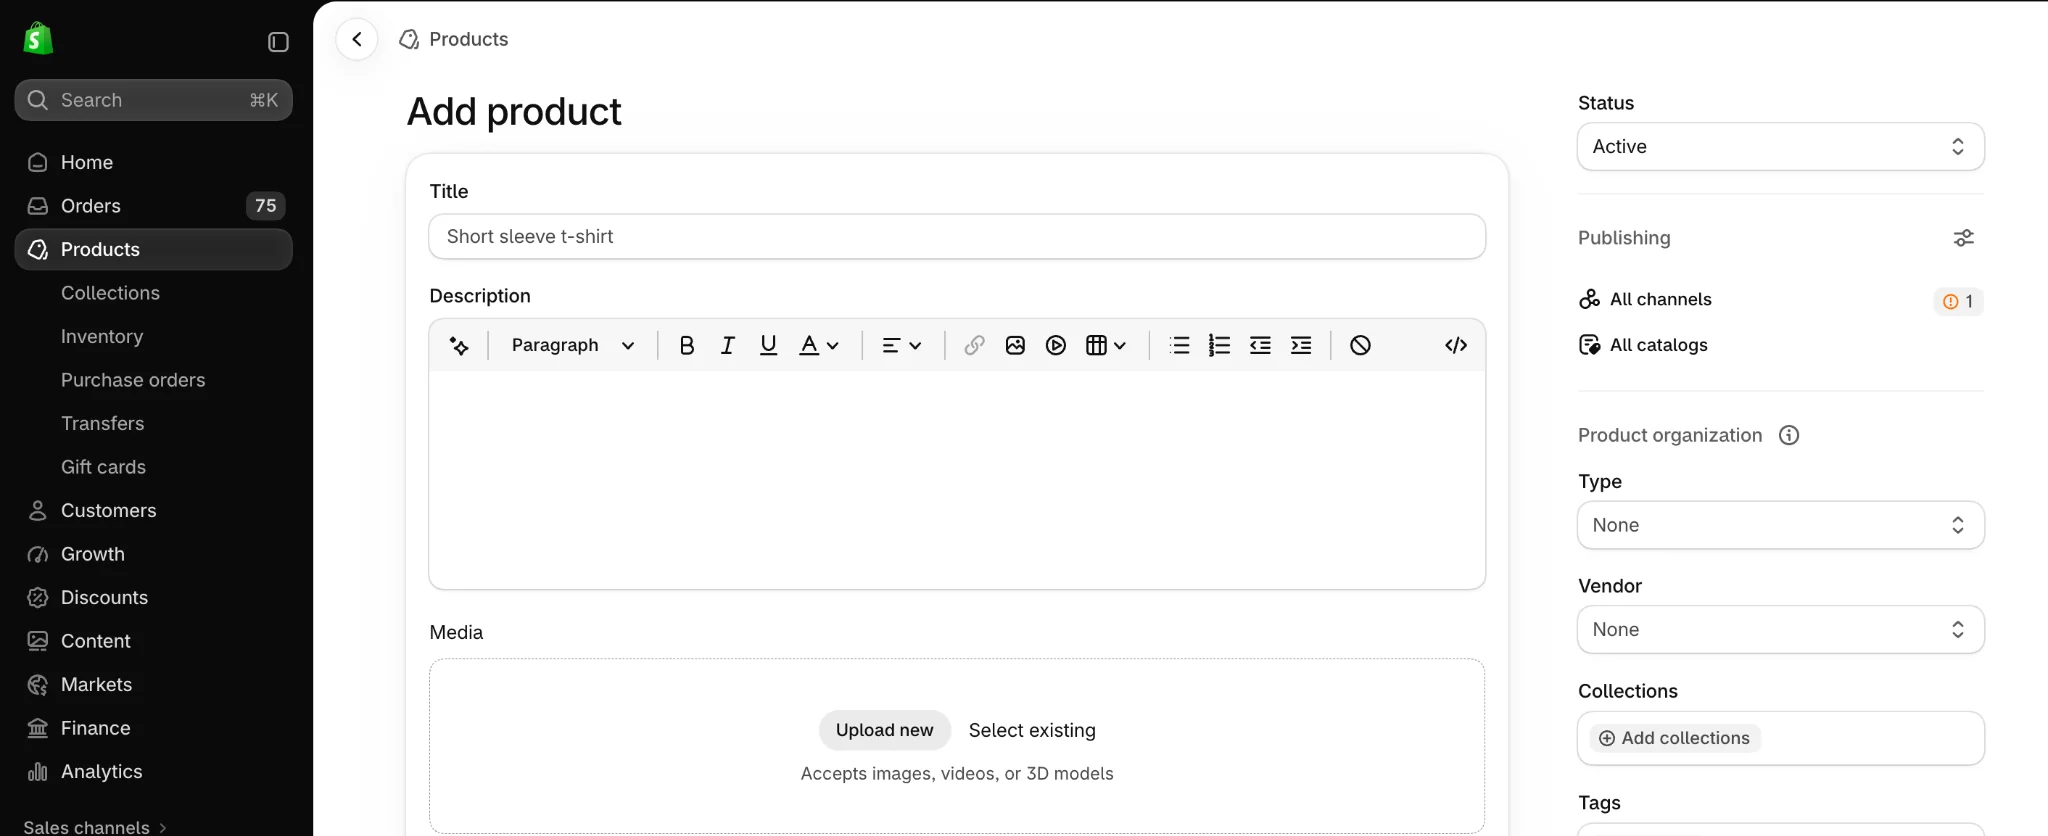Viewport: 2048px width, 836px height.
Task: Open the Status dropdown showing Active
Action: pyautogui.click(x=1780, y=147)
